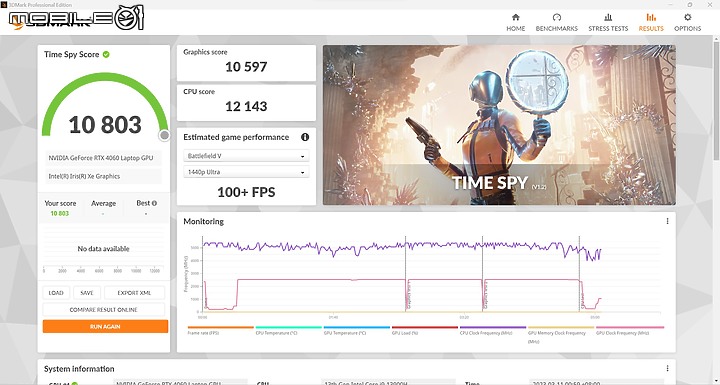The height and width of the screenshot is (385, 720).
Task: Click the main Time Spy score 10 803
Action: point(105,125)
